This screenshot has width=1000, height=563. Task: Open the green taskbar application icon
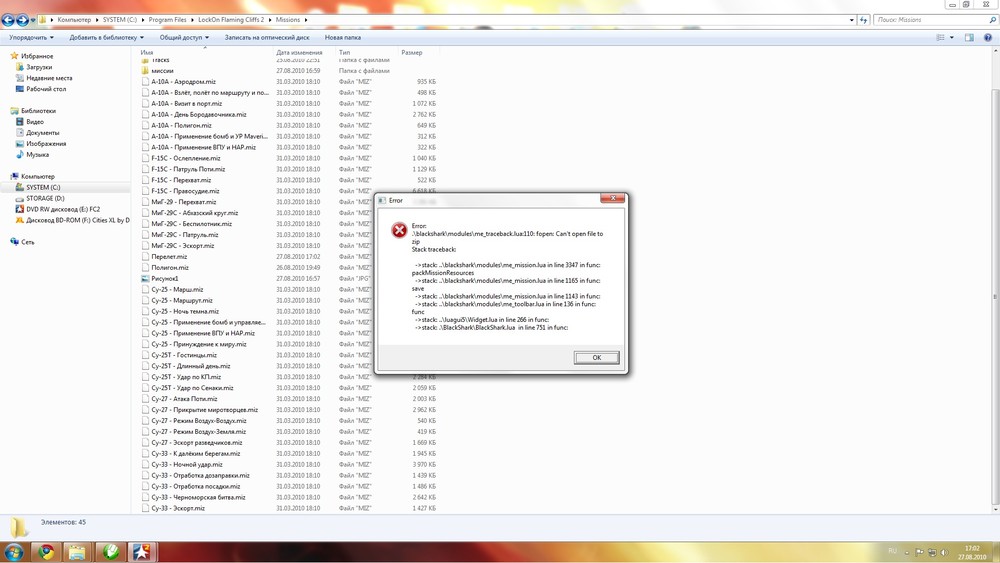pos(110,552)
